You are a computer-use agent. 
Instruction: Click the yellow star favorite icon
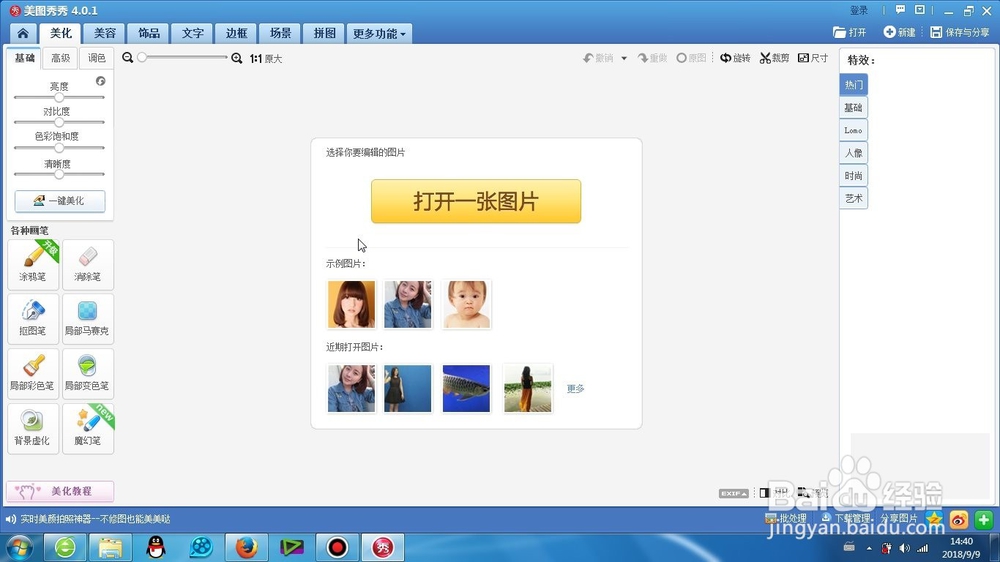(x=934, y=519)
